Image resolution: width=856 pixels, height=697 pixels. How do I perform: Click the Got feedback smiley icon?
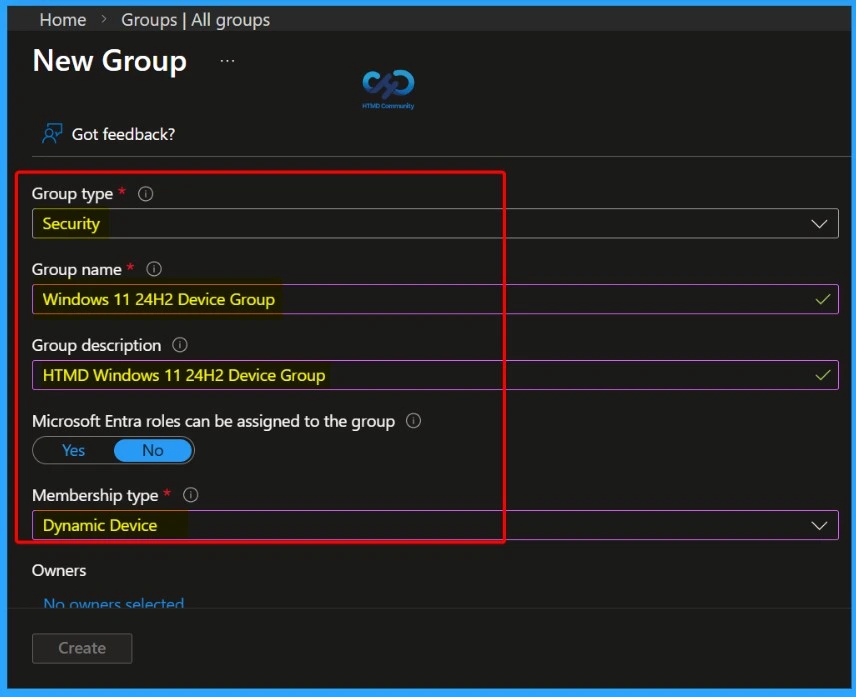[x=51, y=133]
